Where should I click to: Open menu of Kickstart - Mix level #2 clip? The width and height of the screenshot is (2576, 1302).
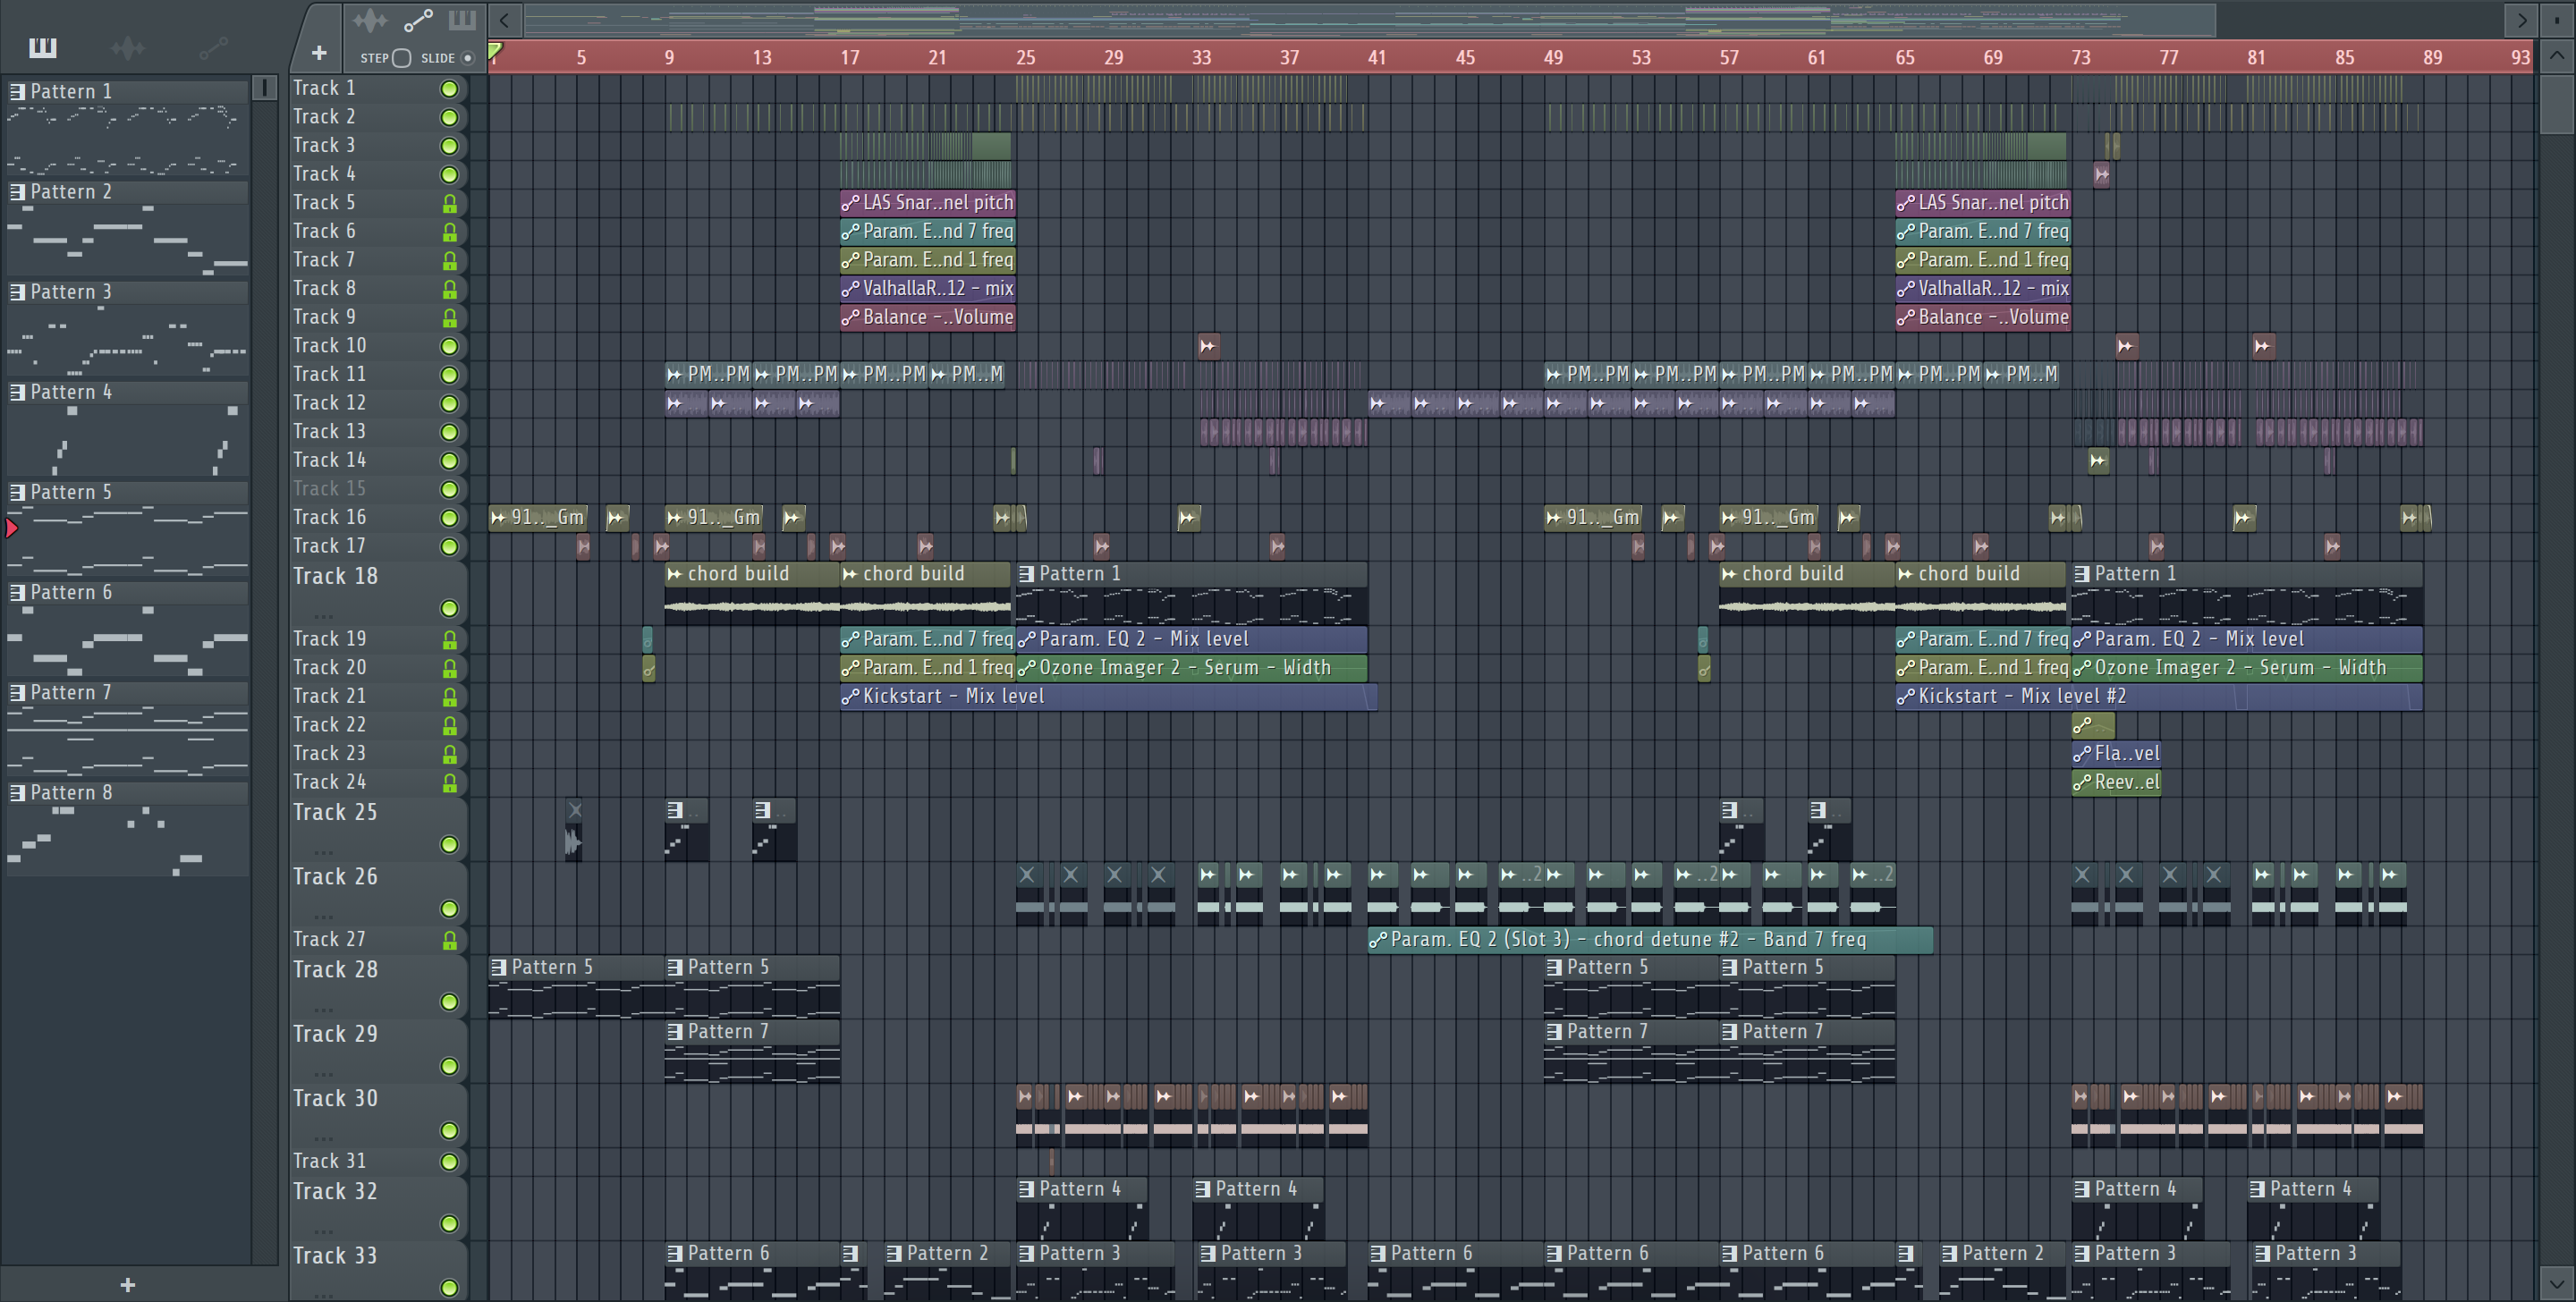1906,697
